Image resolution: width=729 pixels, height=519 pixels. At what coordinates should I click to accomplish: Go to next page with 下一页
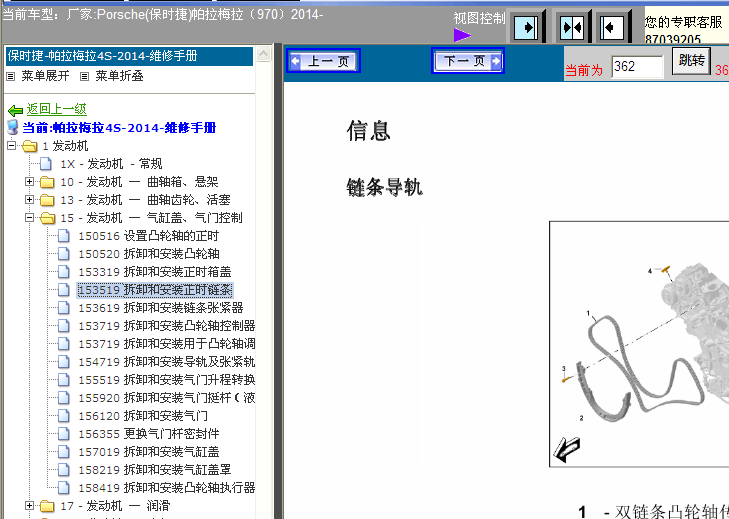tap(468, 61)
